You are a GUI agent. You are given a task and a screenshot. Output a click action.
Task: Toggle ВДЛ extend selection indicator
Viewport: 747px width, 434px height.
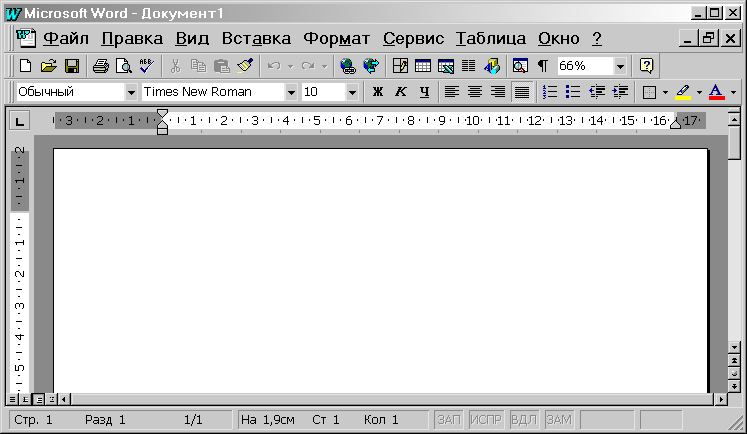pyautogui.click(x=524, y=420)
